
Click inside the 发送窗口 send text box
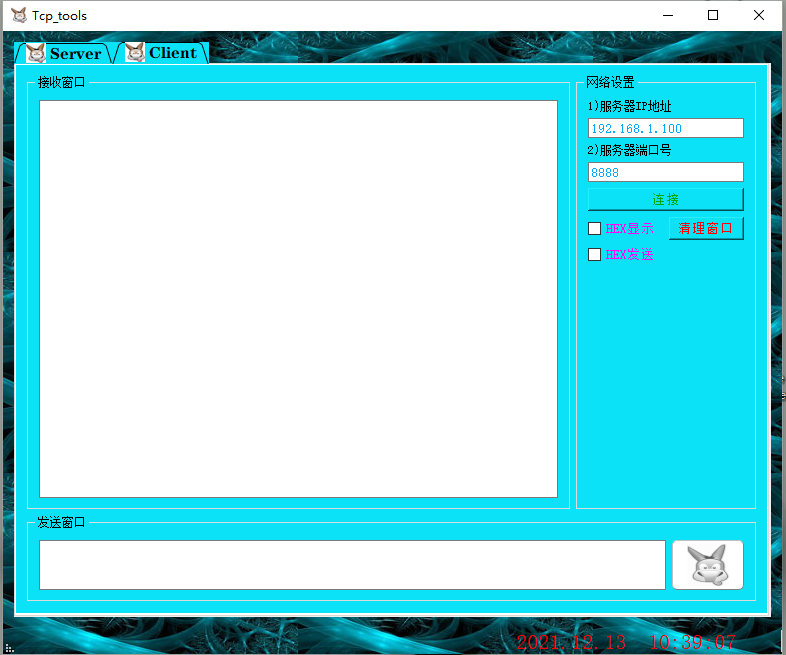pyautogui.click(x=352, y=565)
